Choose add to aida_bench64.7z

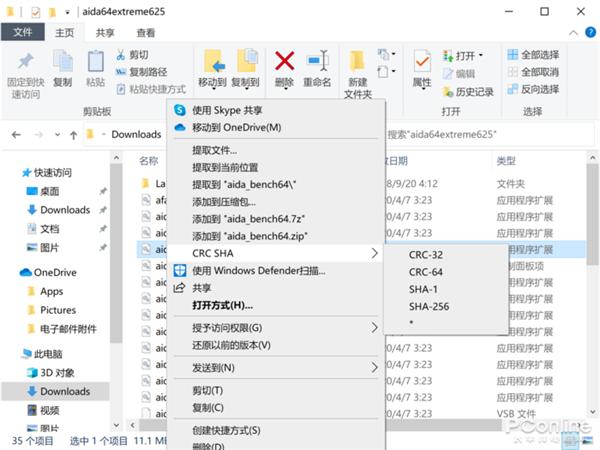(x=276, y=219)
